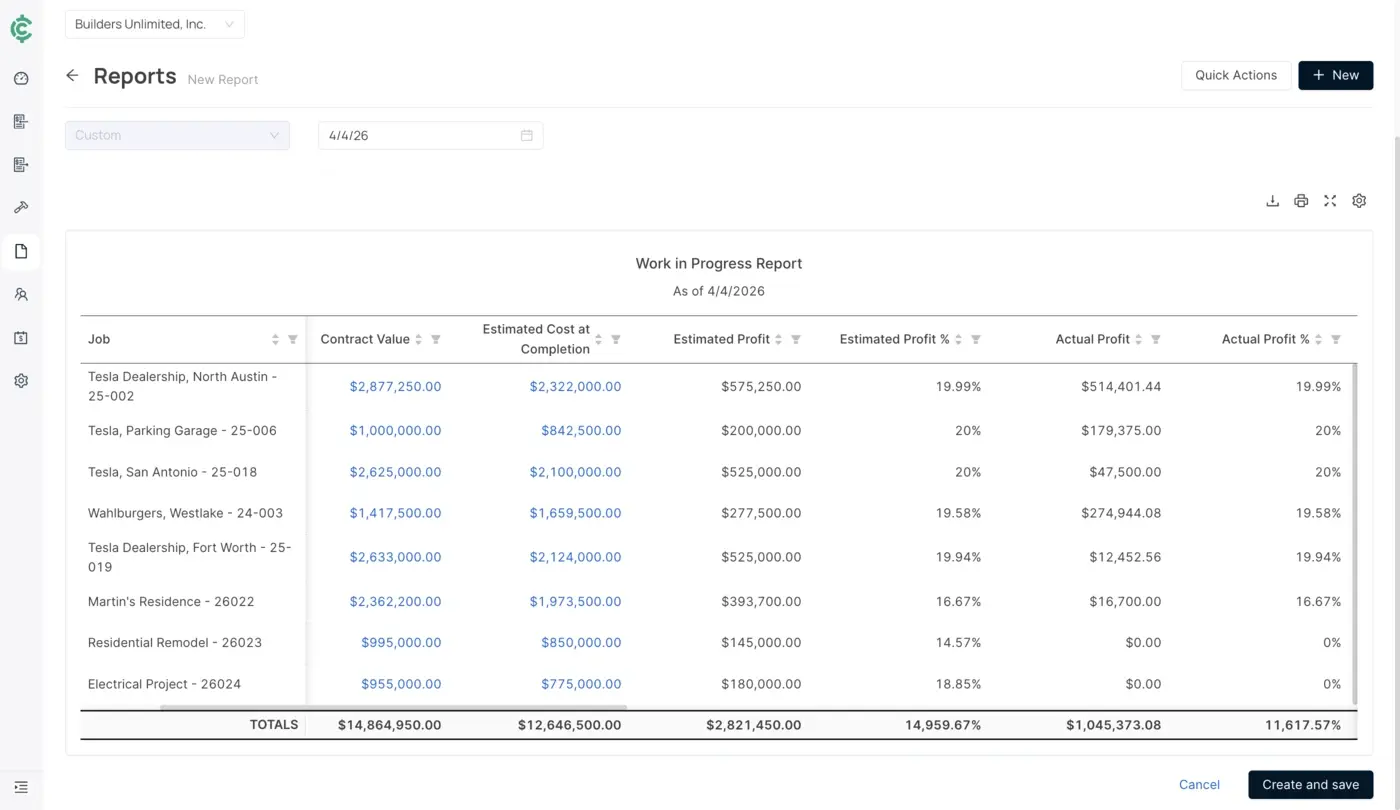Click the Create and save button
Image resolution: width=1400 pixels, height=810 pixels.
coord(1310,785)
